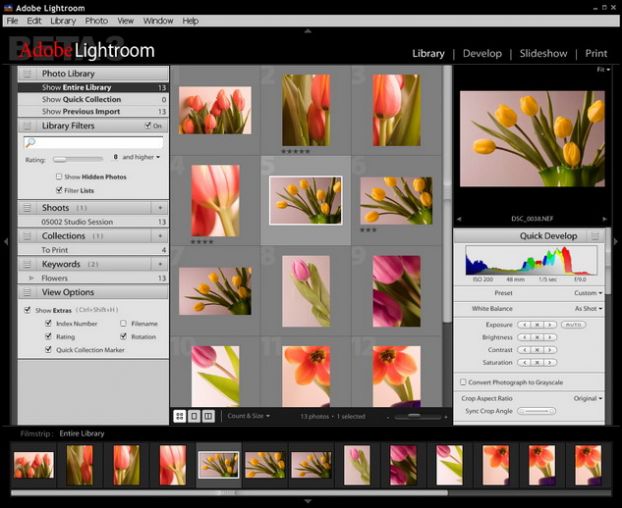
Task: Switch to the Slideshow module
Action: [543, 54]
